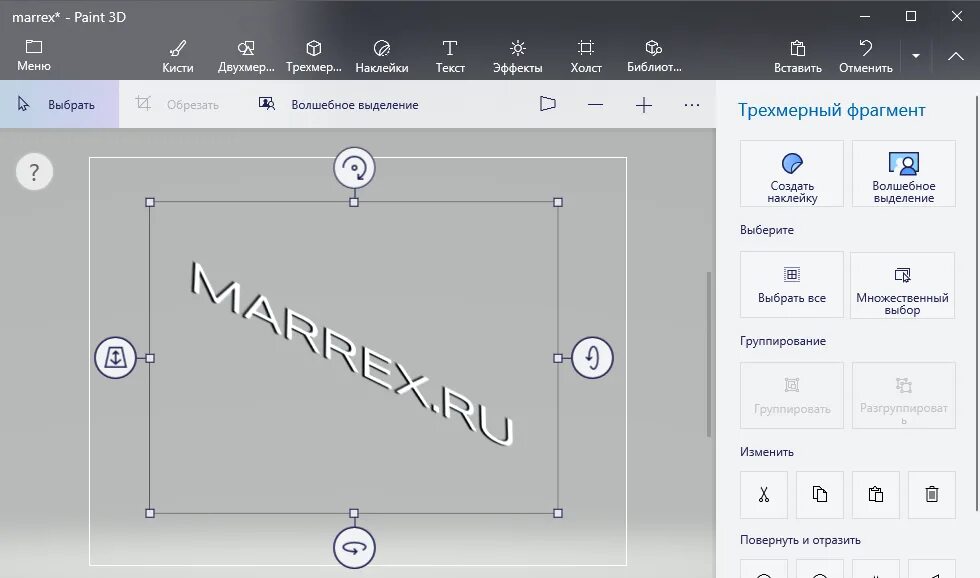Image resolution: width=980 pixels, height=578 pixels.
Task: Click the canvas vertical scrollbar
Action: pos(709,354)
